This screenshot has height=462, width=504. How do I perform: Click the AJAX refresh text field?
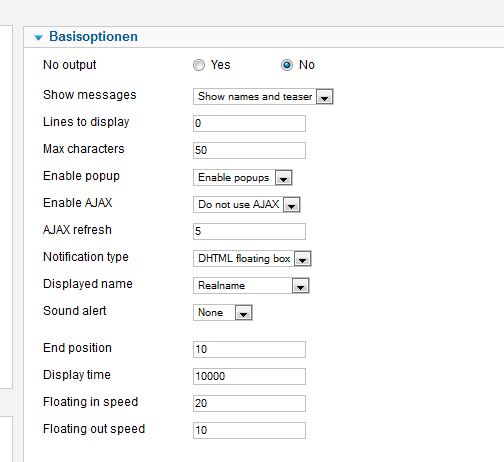pos(249,231)
